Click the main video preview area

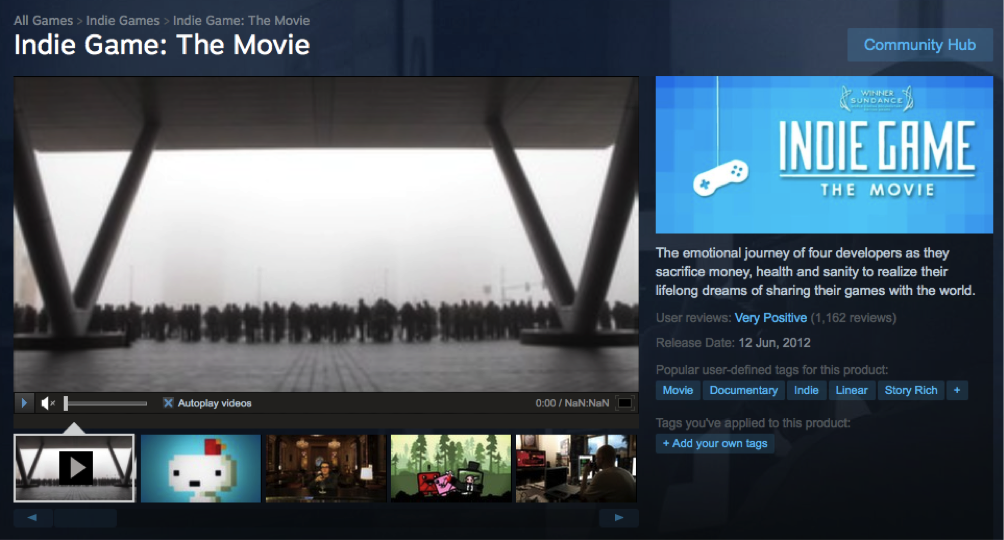pos(326,234)
